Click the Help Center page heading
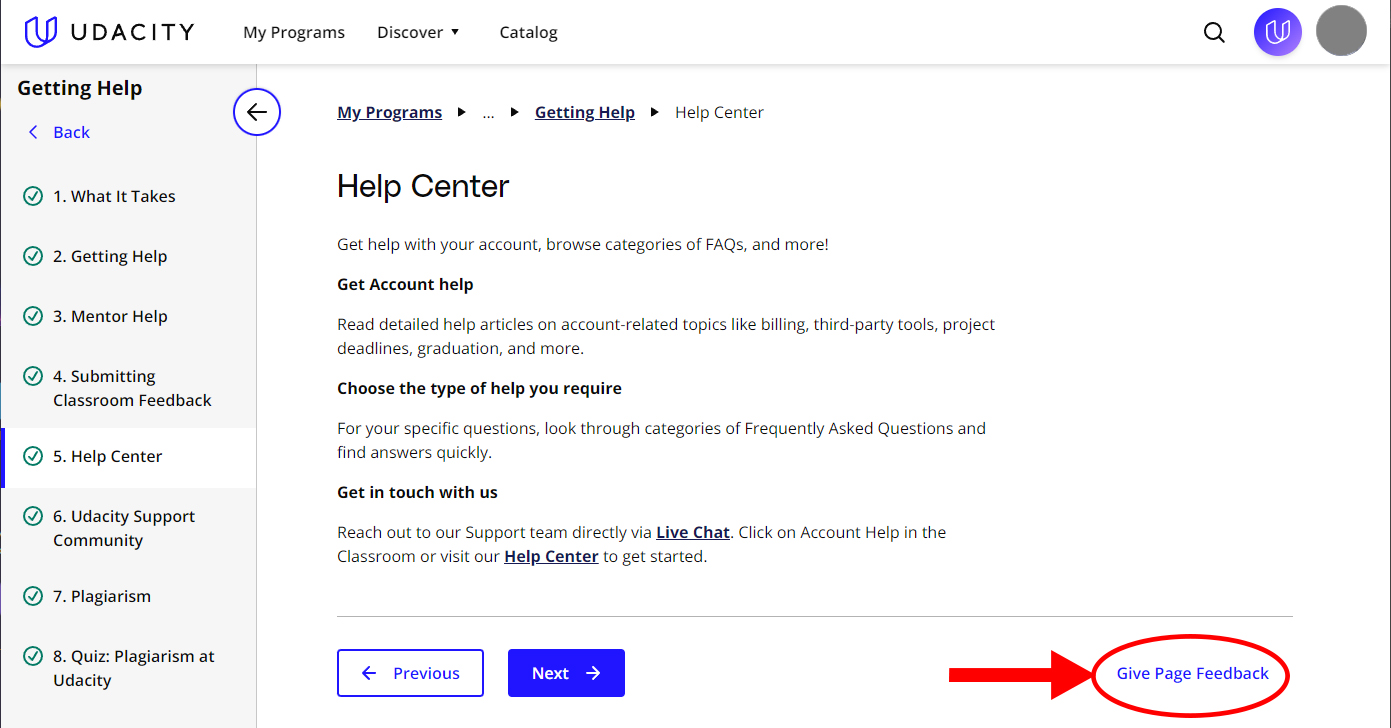 click(423, 186)
